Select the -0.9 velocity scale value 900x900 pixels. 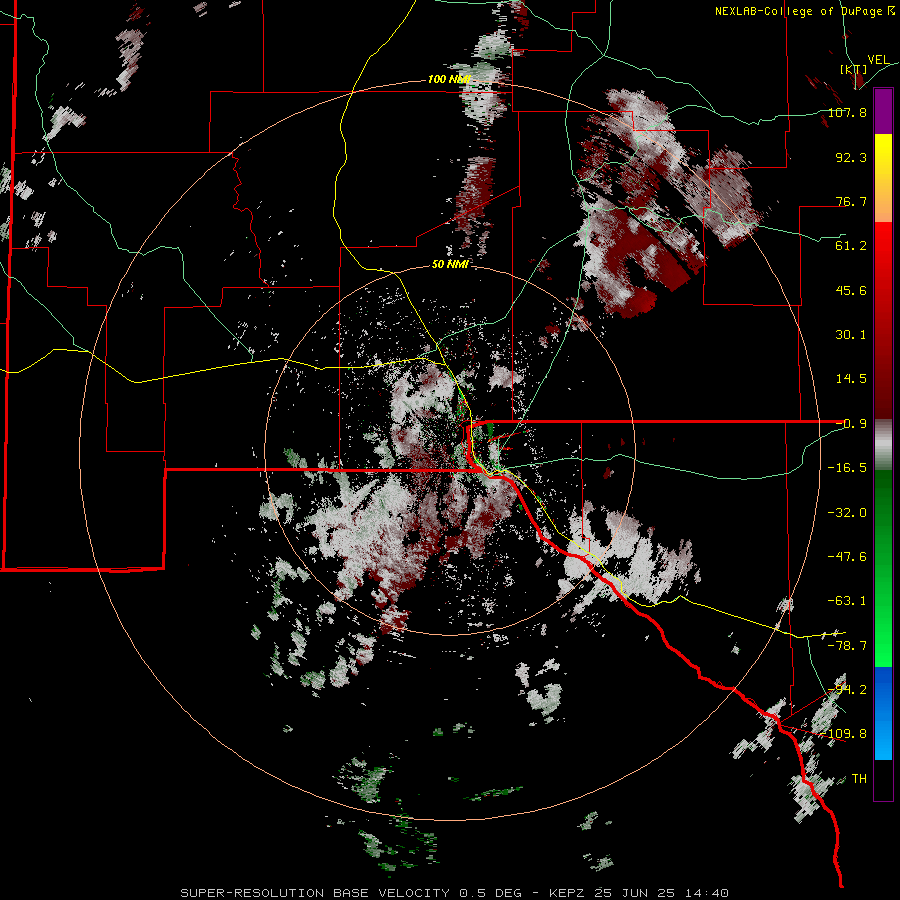(851, 424)
